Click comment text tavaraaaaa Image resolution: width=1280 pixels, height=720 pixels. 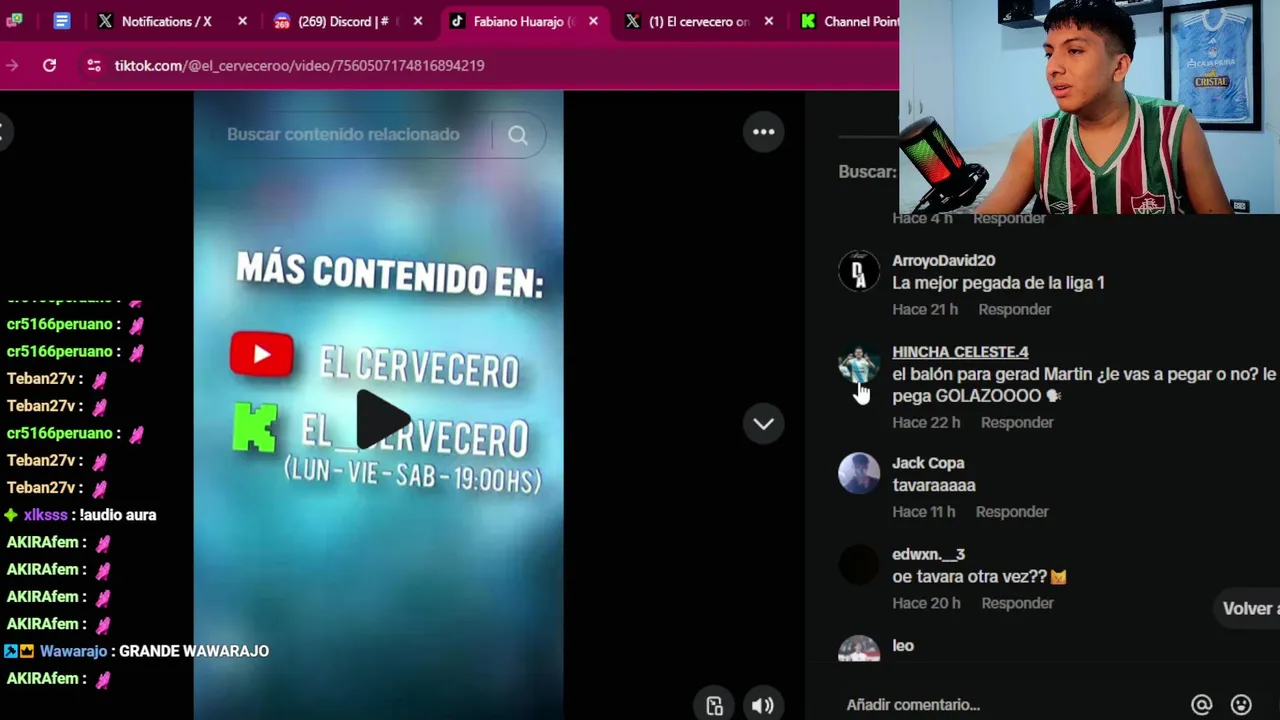click(x=934, y=485)
